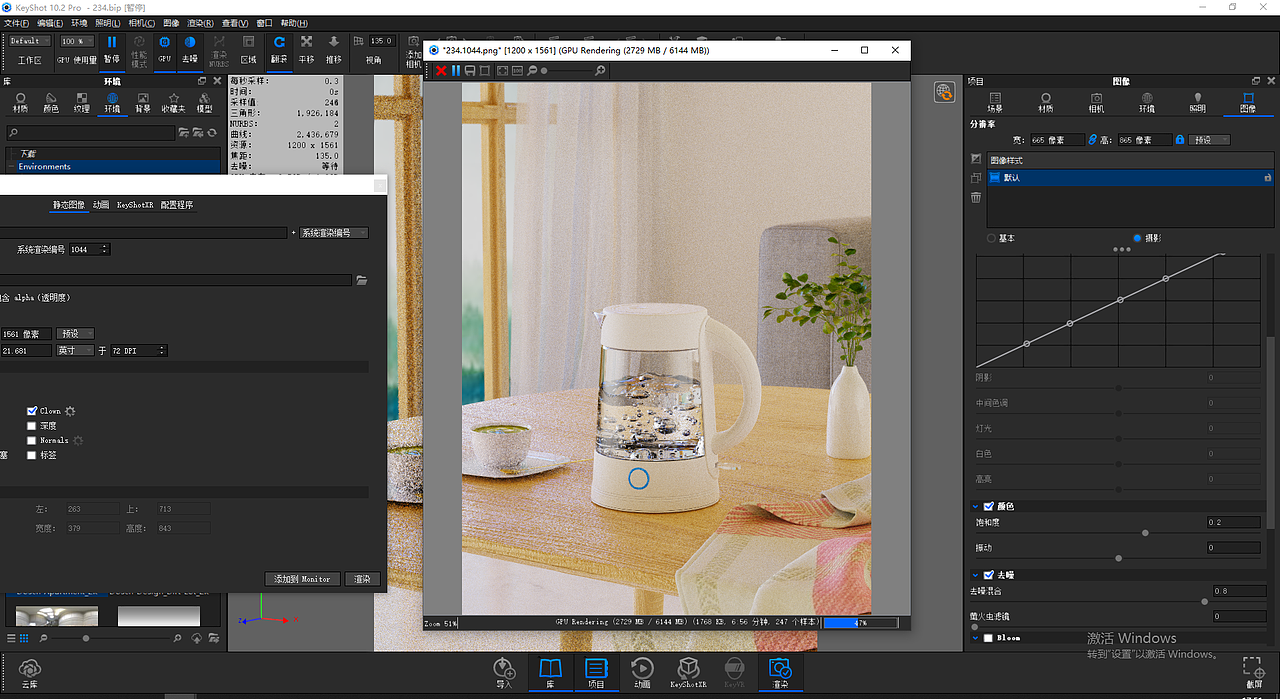Image resolution: width=1280 pixels, height=699 pixels.
Task: Toggle the 去噪 denoise section checkbox
Action: tap(989, 575)
